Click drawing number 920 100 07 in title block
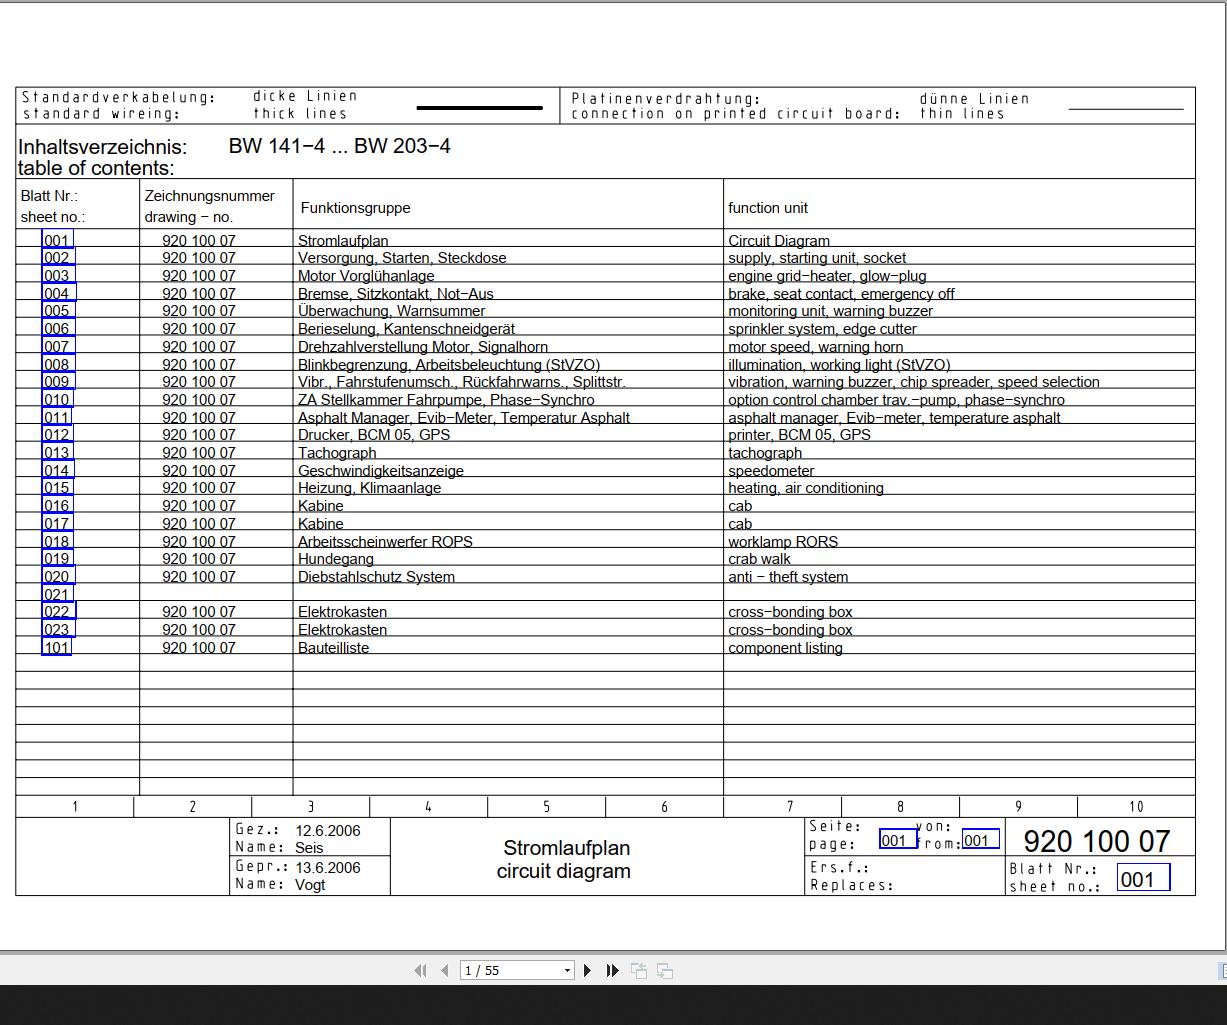The height and width of the screenshot is (1025, 1227). [1097, 842]
